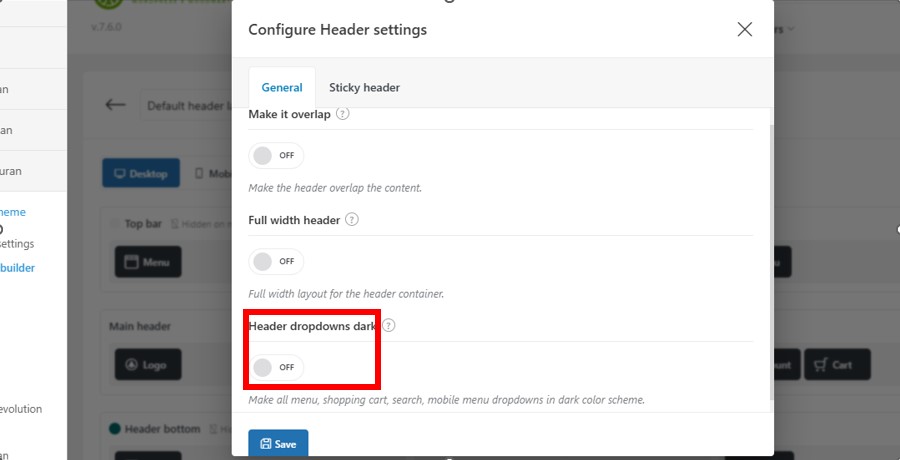Click the back arrow icon
The image size is (900, 460).
(x=115, y=105)
